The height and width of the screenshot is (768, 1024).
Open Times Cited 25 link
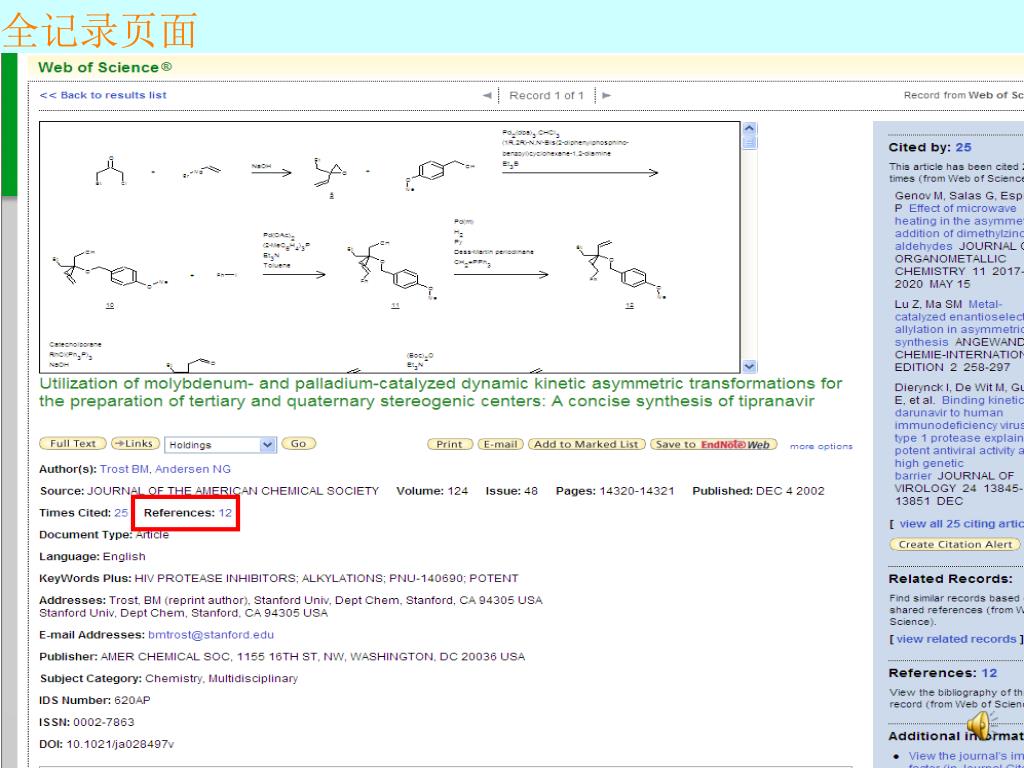point(121,513)
